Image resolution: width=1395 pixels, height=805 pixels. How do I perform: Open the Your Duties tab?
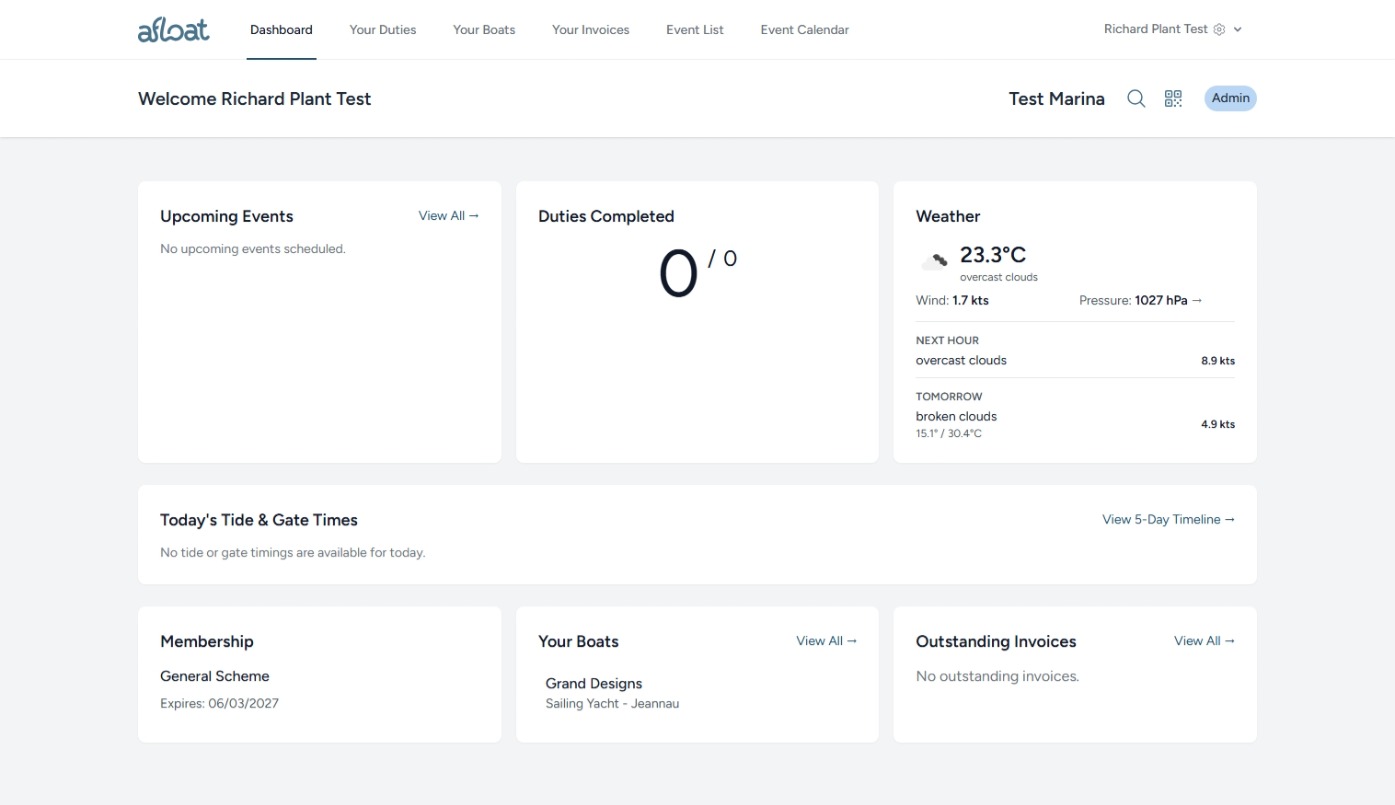pos(383,30)
